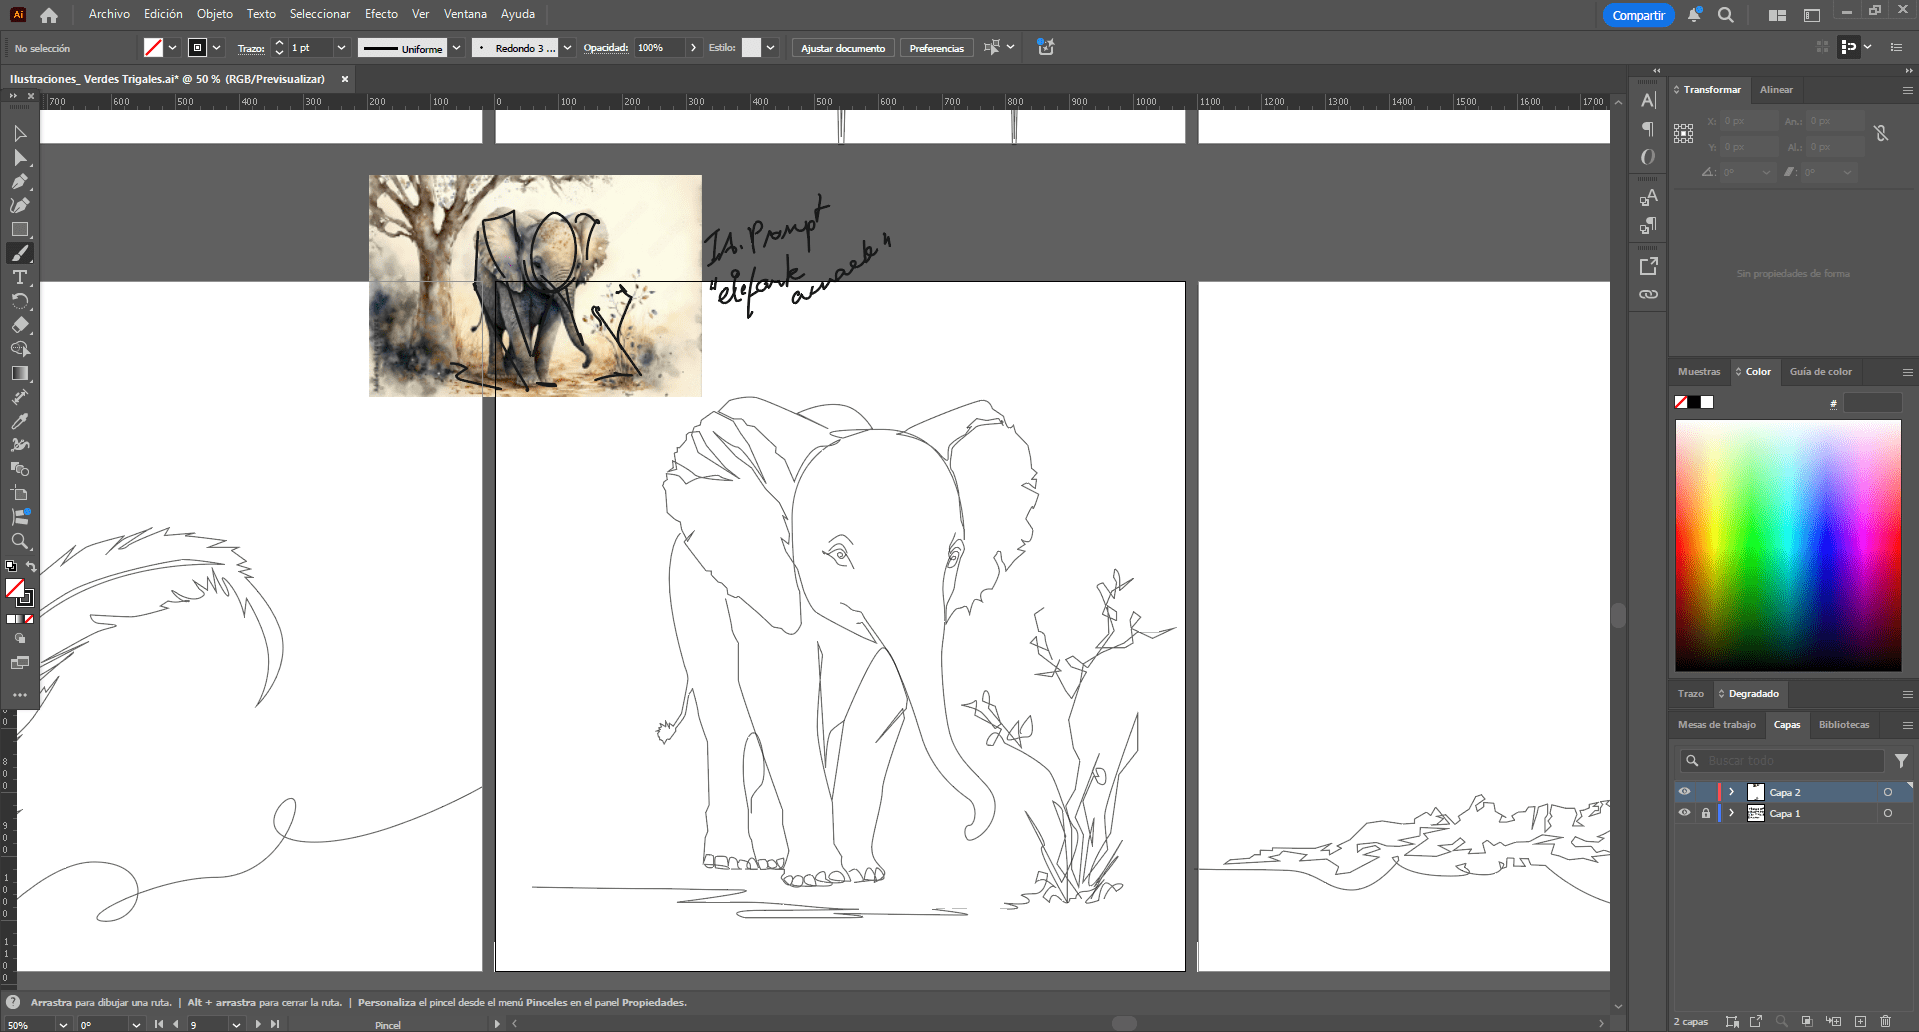Switch to the Bibliotecas tab
Image resolution: width=1919 pixels, height=1032 pixels.
tap(1843, 725)
